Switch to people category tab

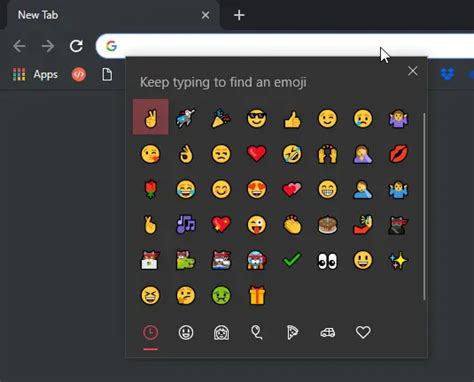point(221,333)
